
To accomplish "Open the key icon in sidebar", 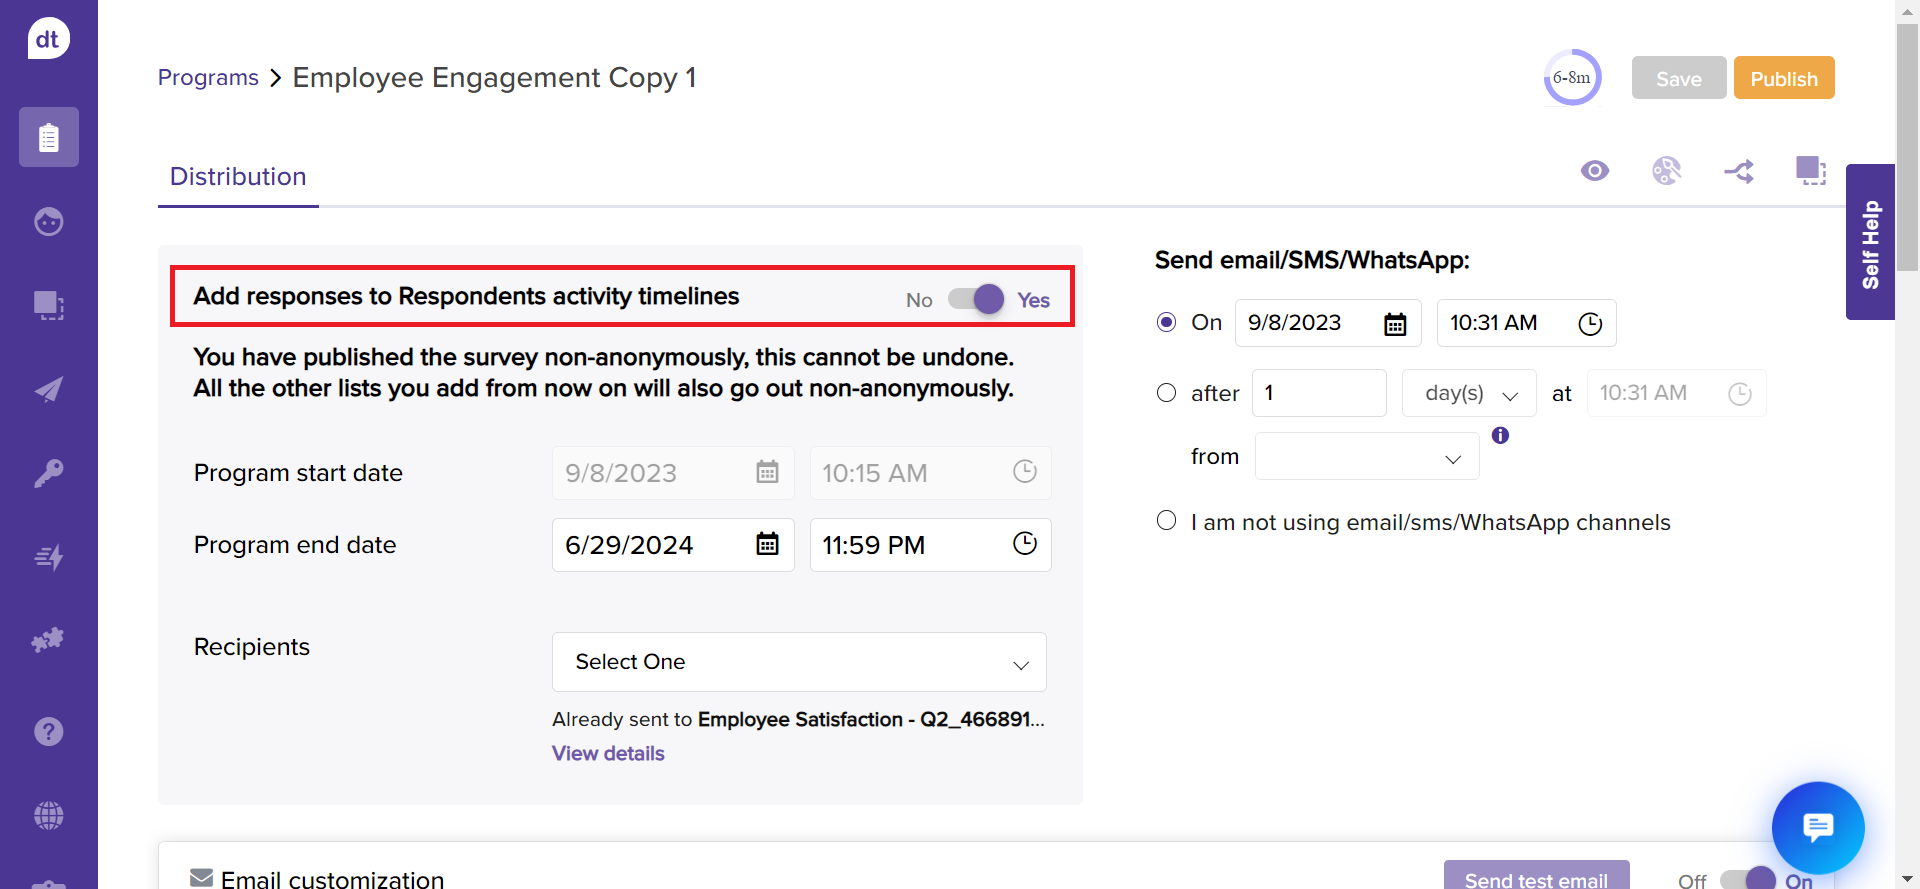I will 48,473.
